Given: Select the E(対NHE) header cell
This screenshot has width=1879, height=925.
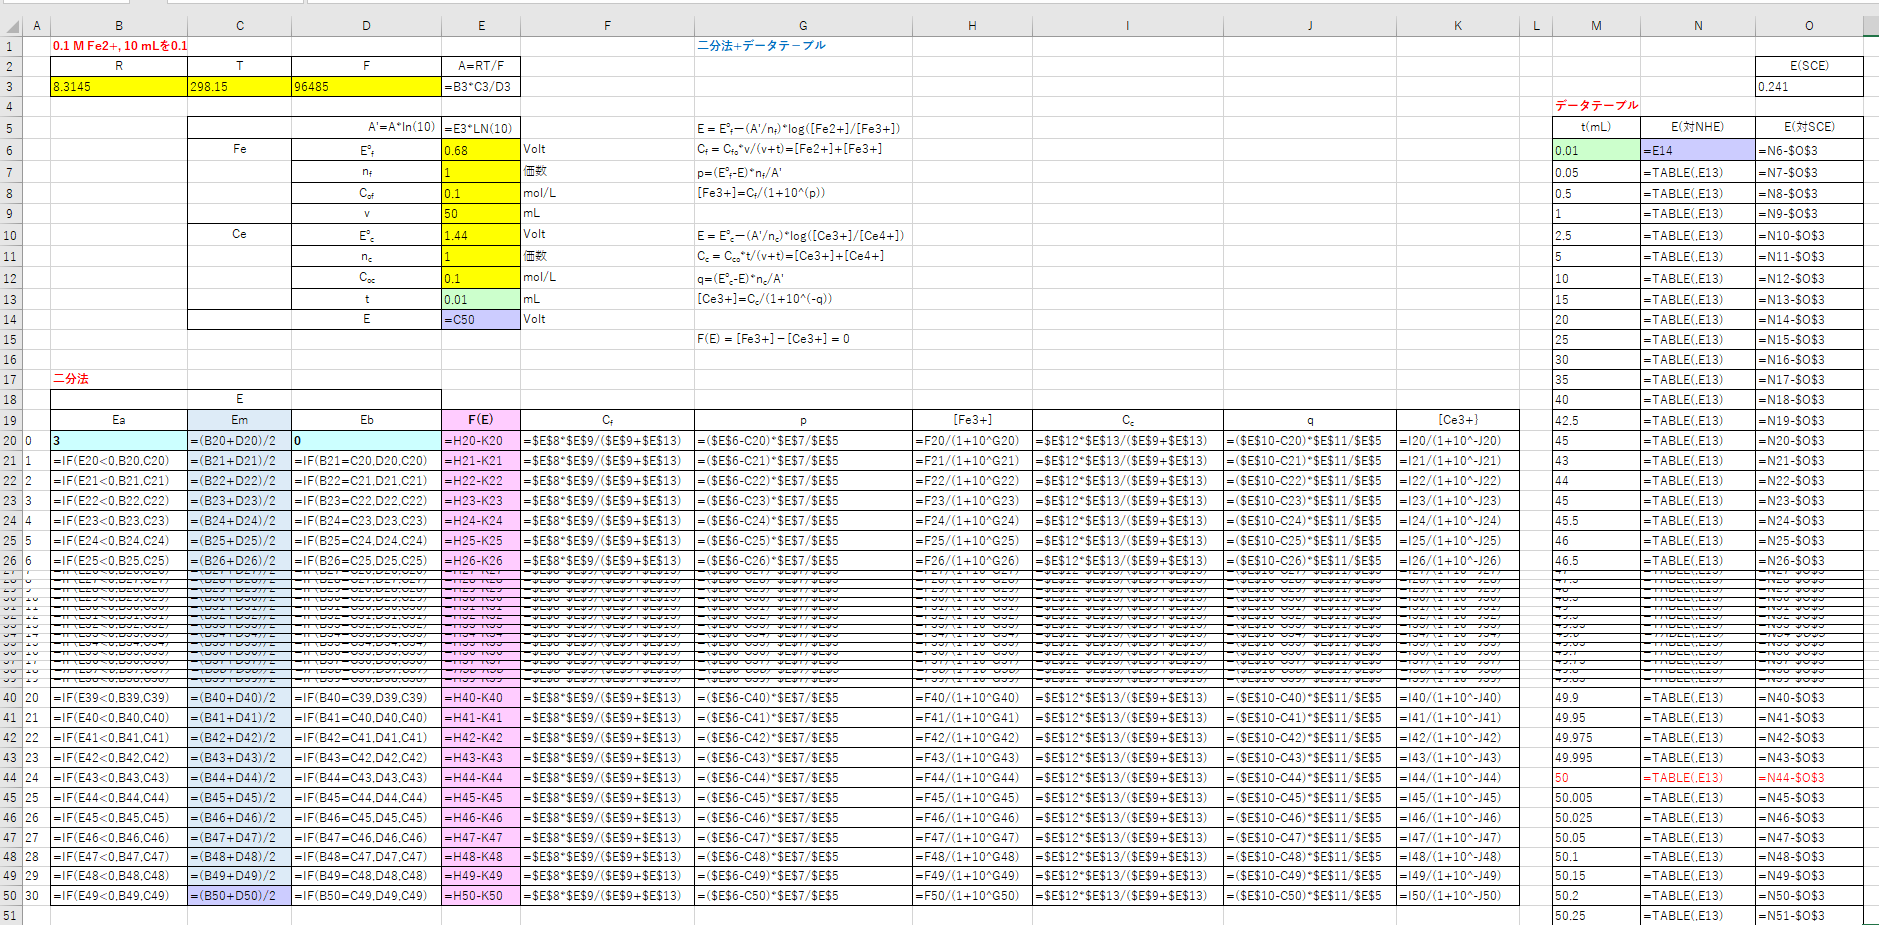Looking at the screenshot, I should click(x=1698, y=127).
